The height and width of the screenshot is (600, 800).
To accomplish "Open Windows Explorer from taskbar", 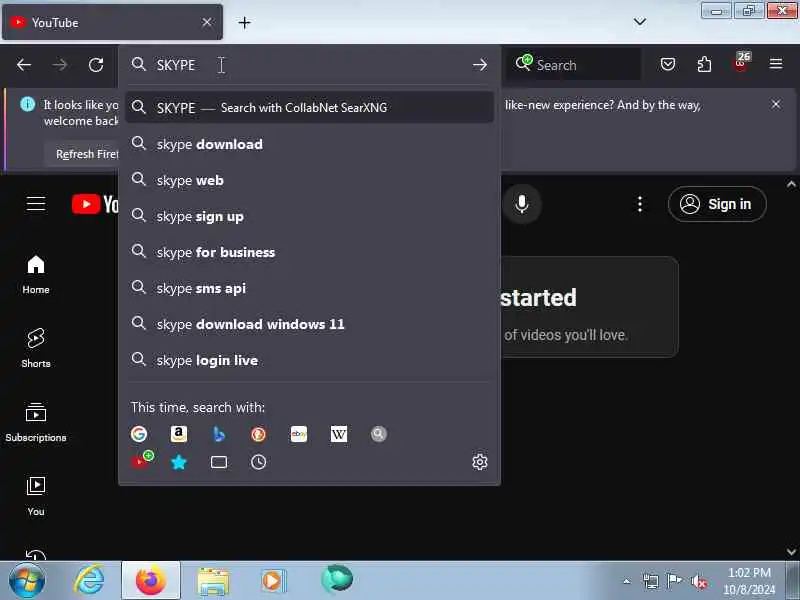I will [213, 580].
